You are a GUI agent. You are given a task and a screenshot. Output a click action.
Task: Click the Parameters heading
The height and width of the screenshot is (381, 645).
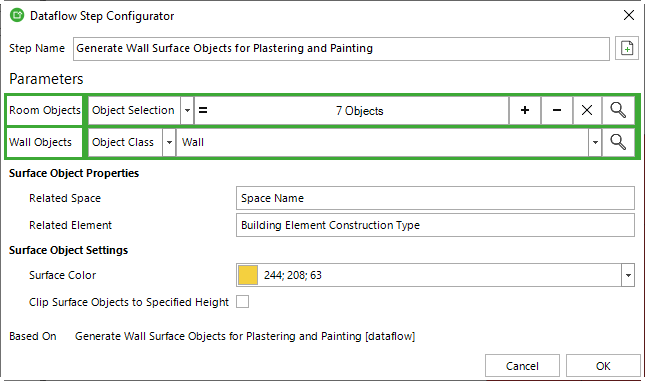tap(46, 79)
